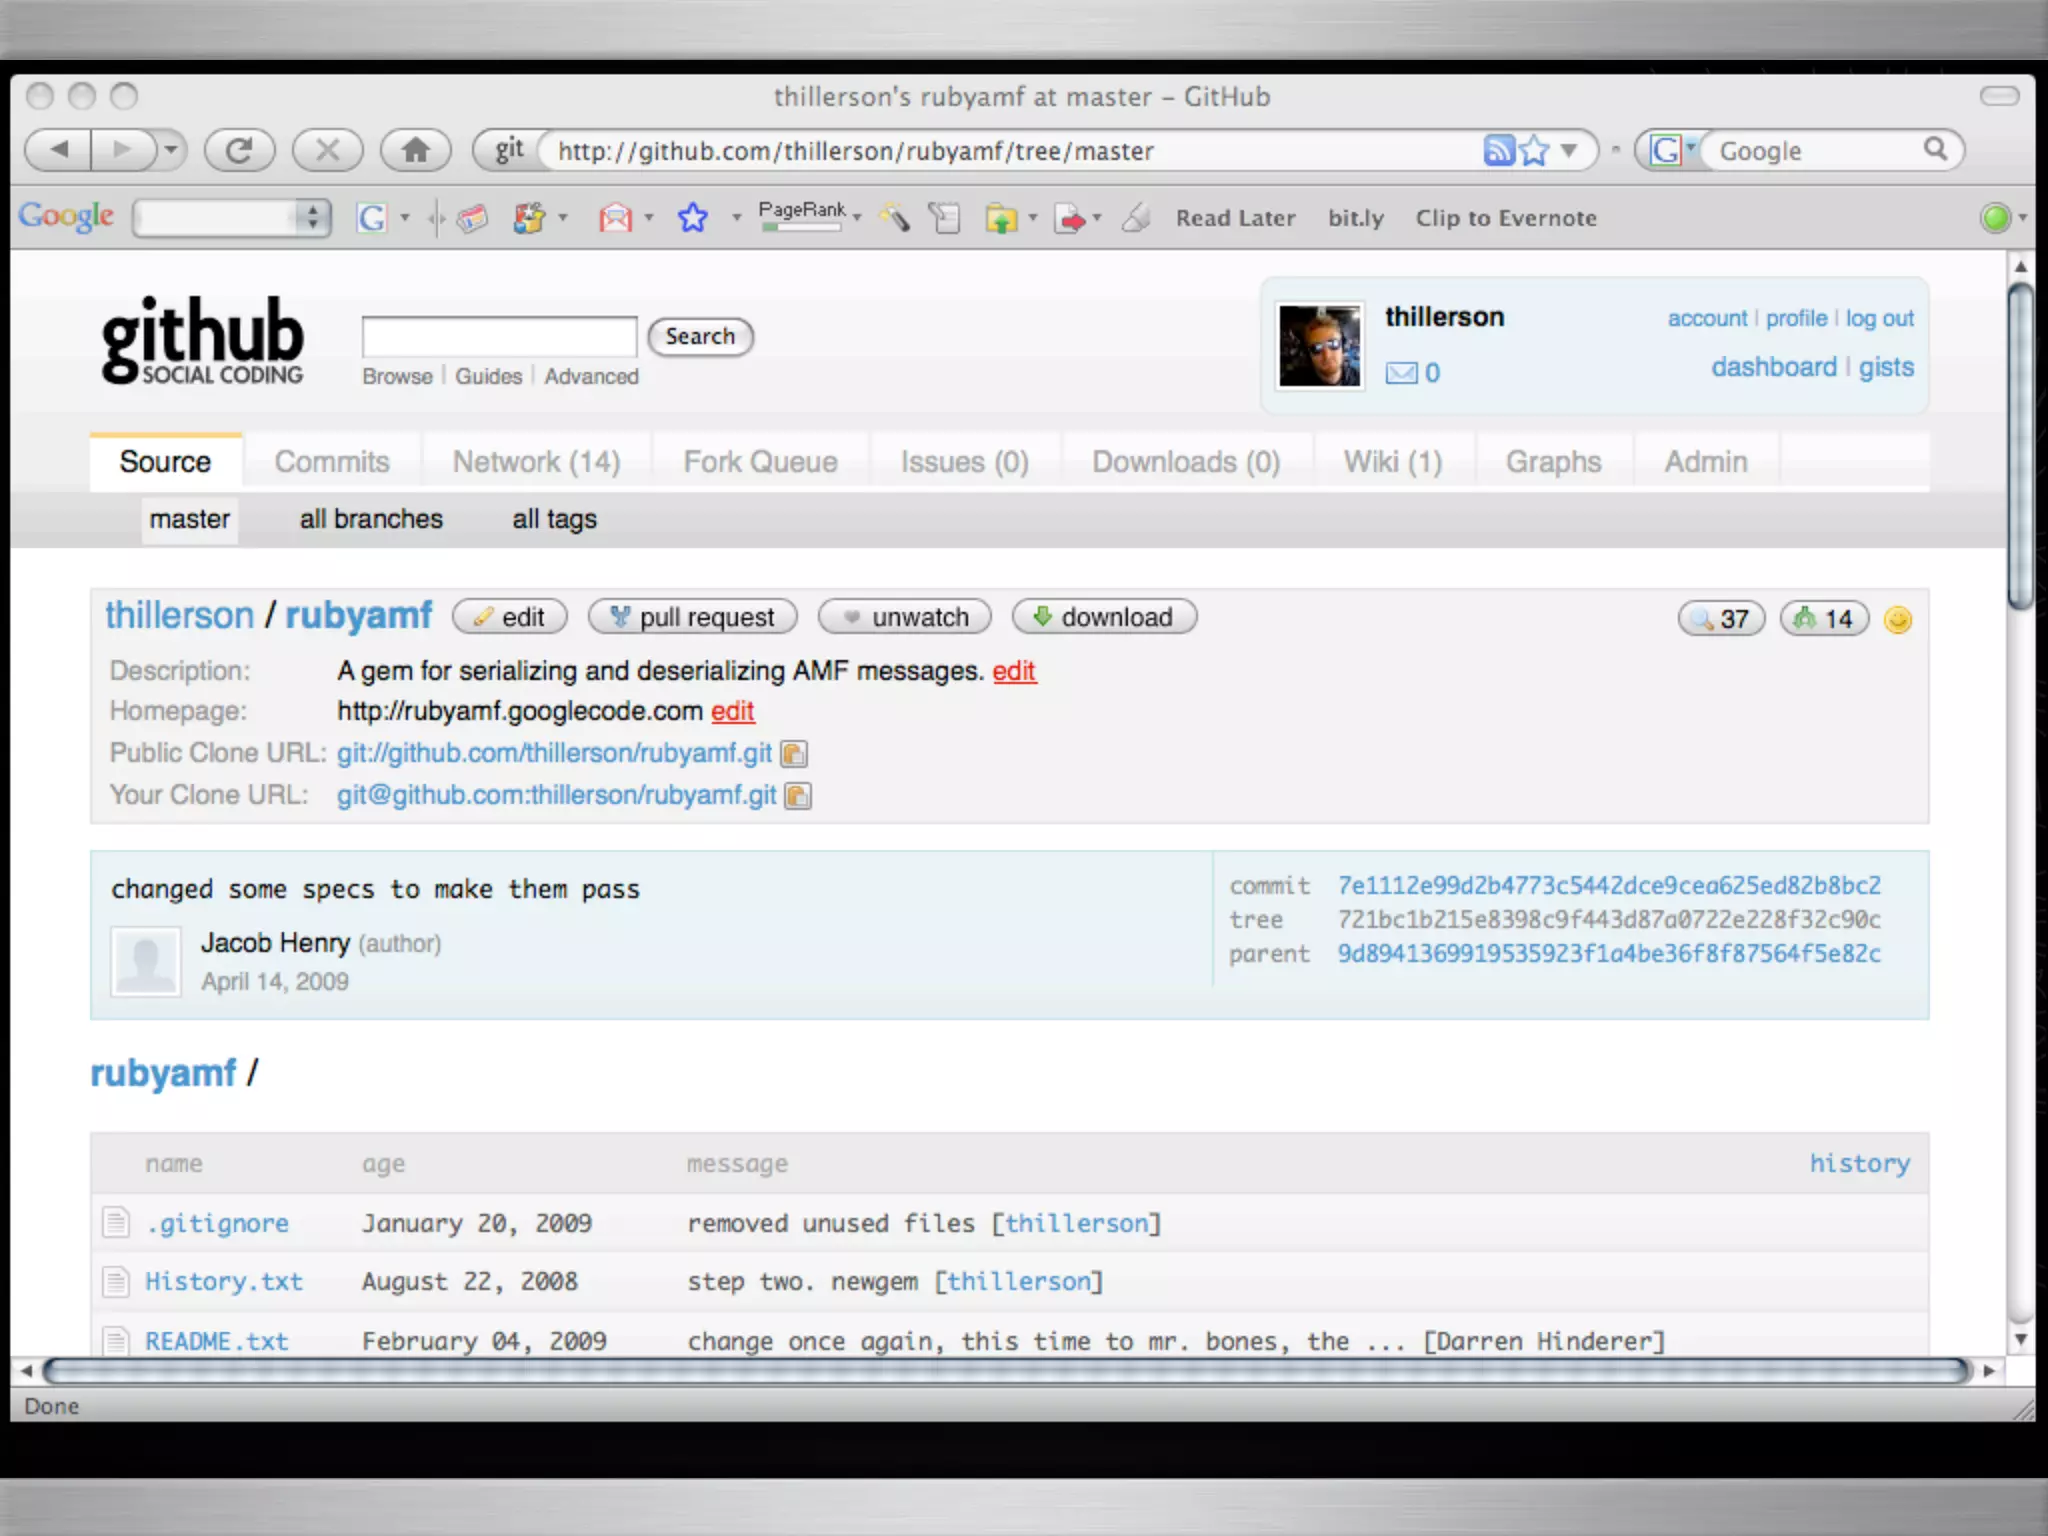Open the inbox envelope with 0 messages
2048x1536 pixels.
pyautogui.click(x=1412, y=373)
